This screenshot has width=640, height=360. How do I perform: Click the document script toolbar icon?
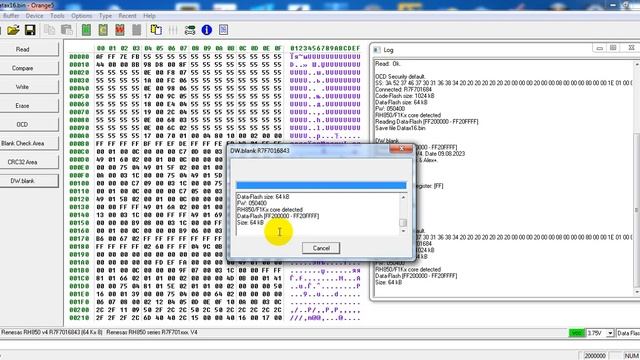click(223, 30)
